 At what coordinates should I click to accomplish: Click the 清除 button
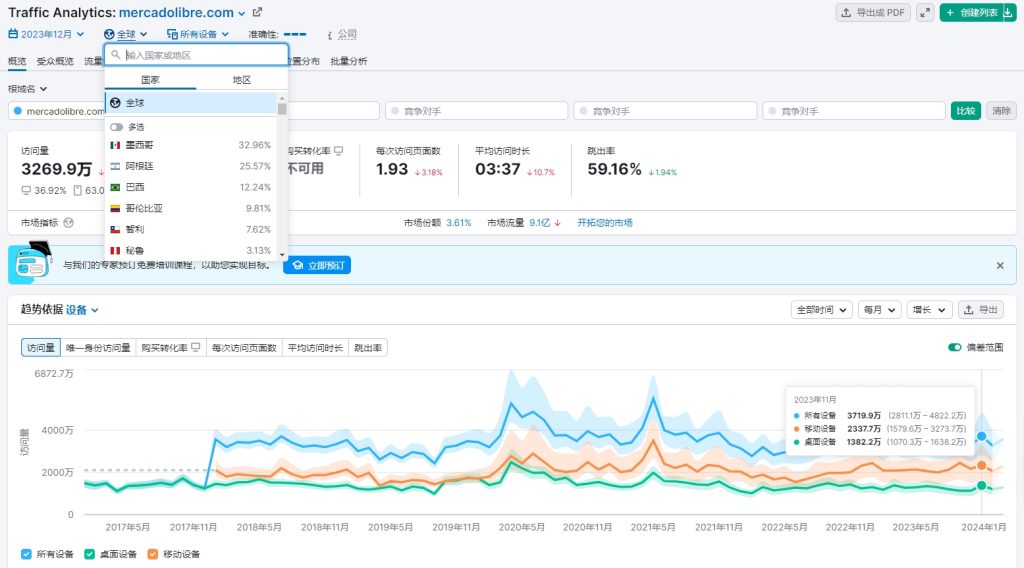click(x=1001, y=111)
